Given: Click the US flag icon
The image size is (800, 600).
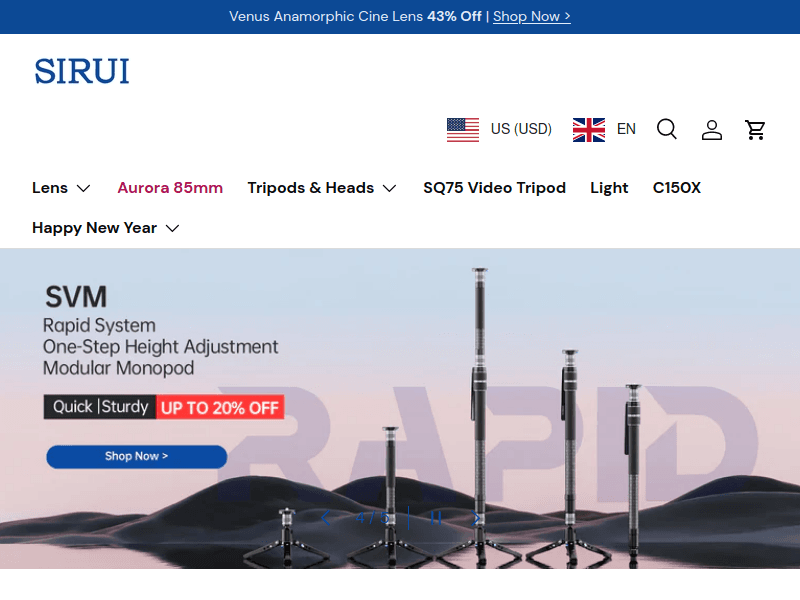Looking at the screenshot, I should (463, 129).
